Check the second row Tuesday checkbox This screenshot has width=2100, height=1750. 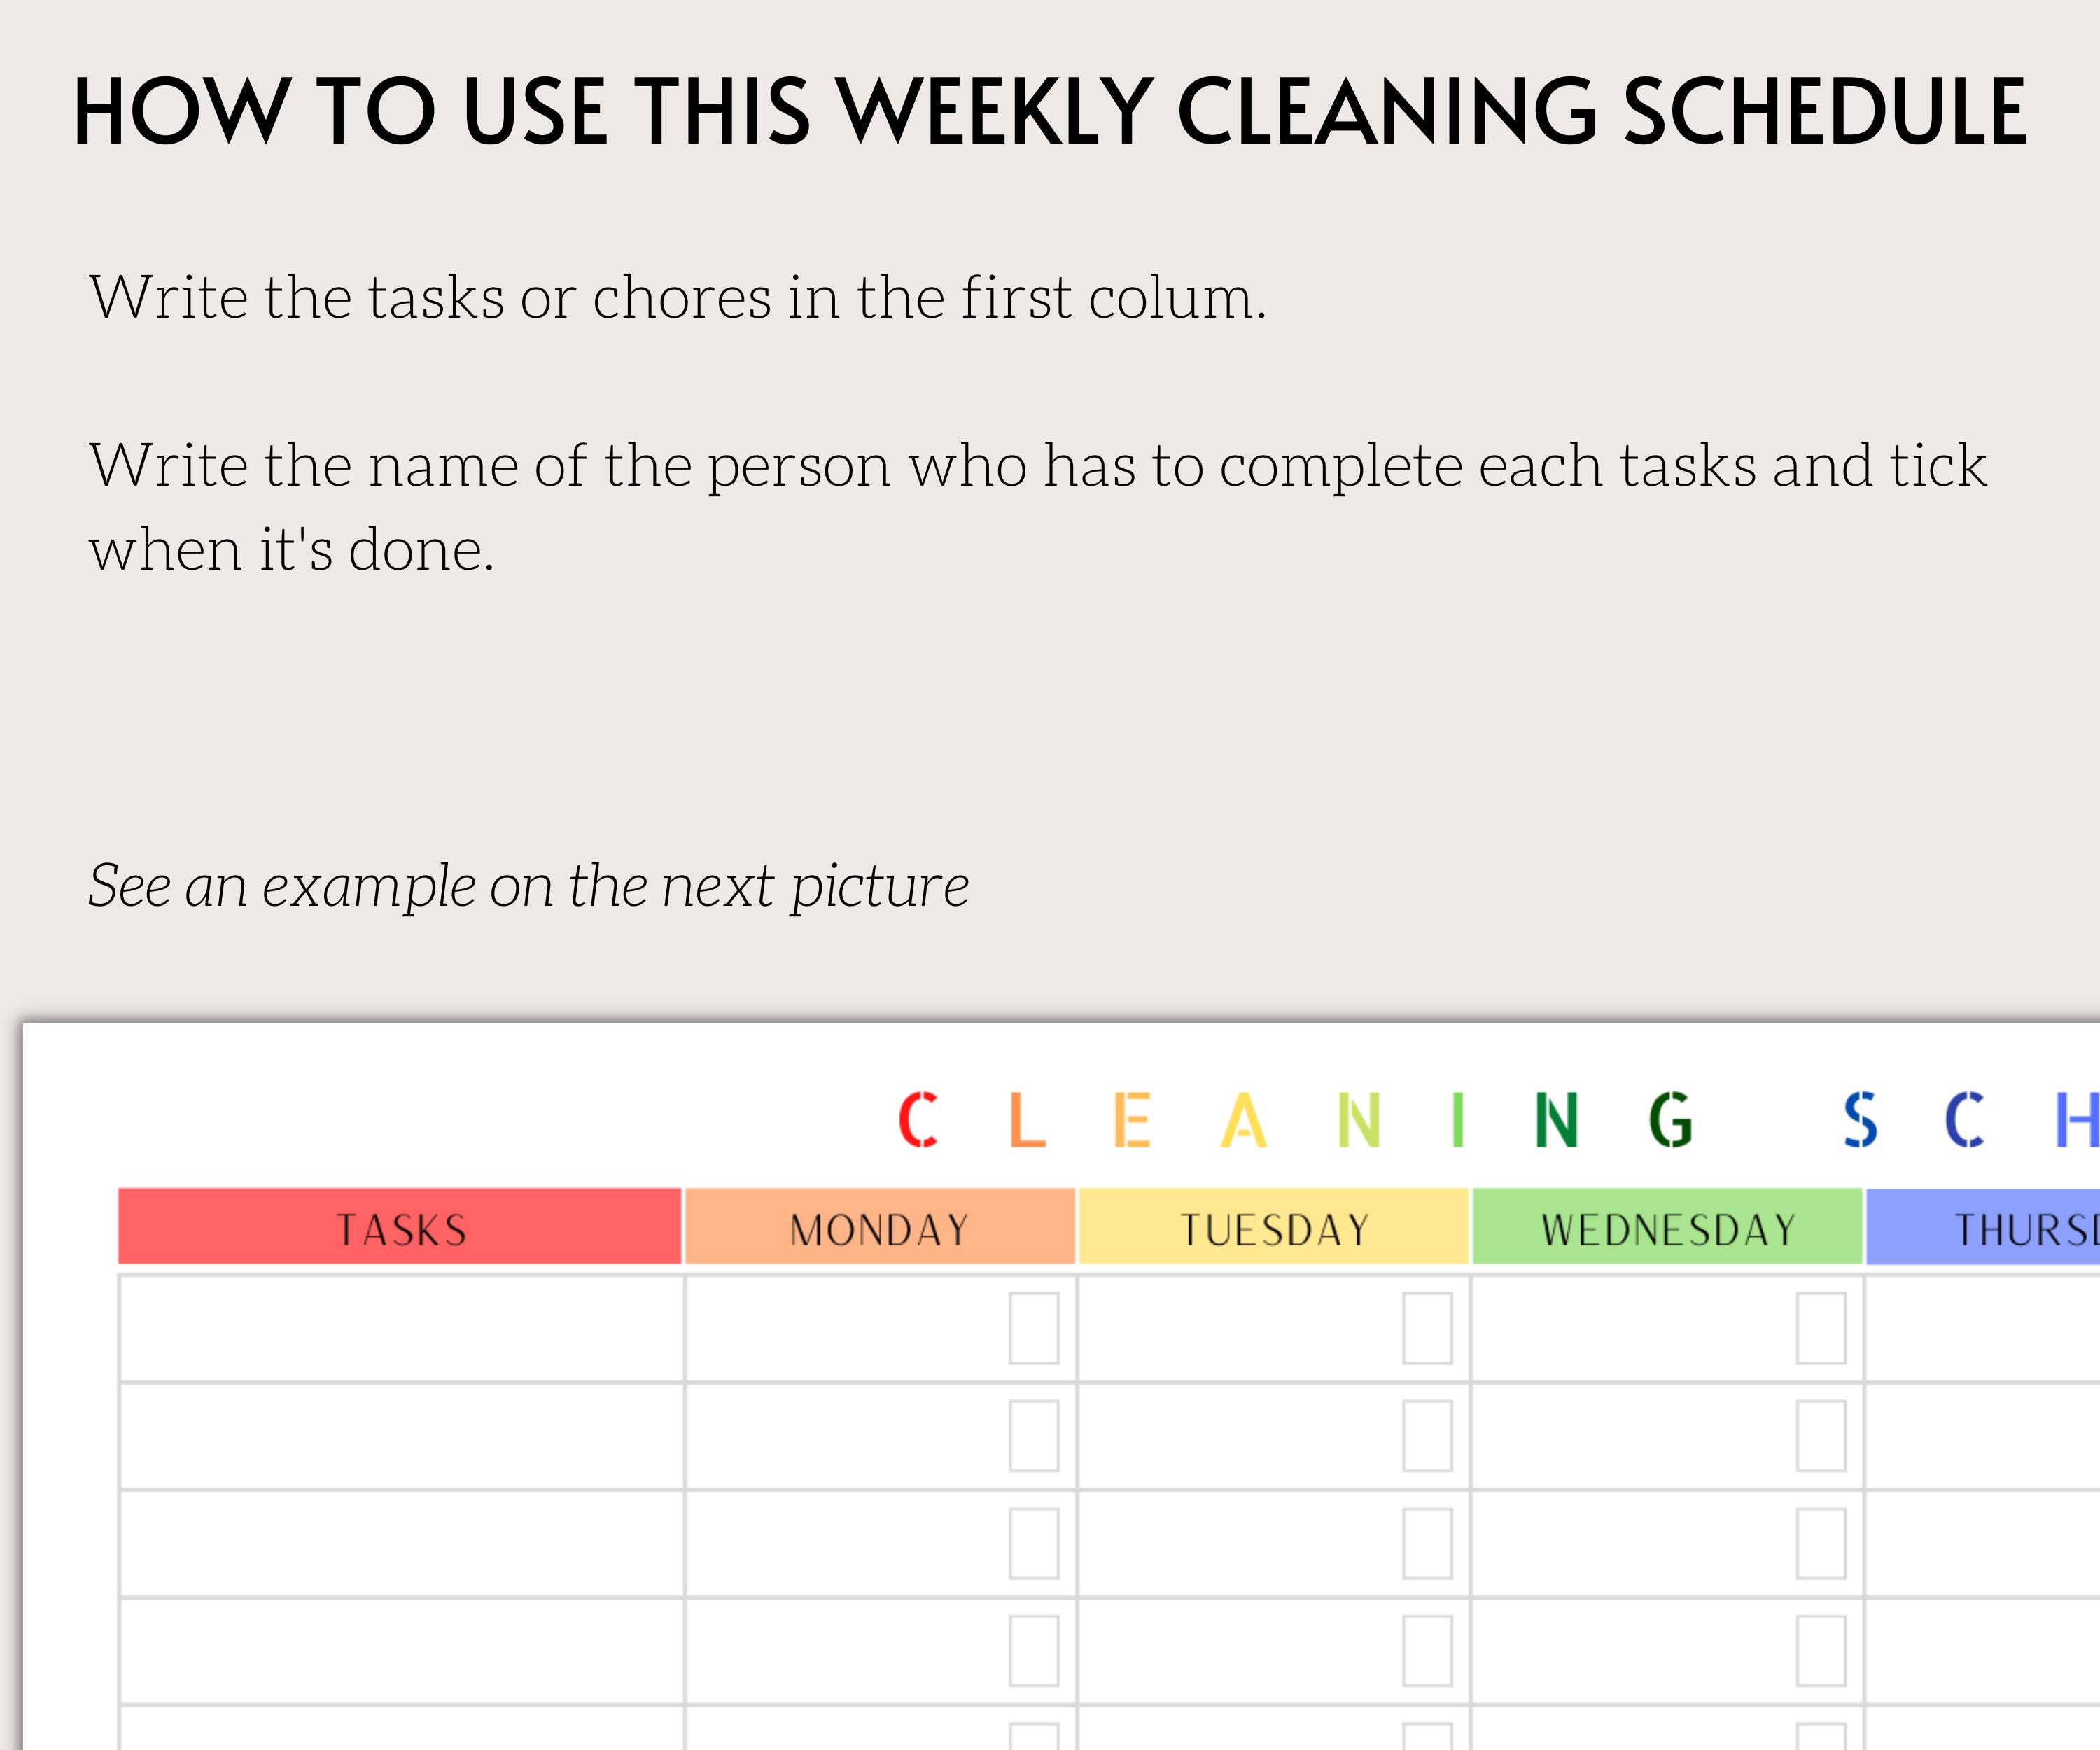click(1427, 1436)
